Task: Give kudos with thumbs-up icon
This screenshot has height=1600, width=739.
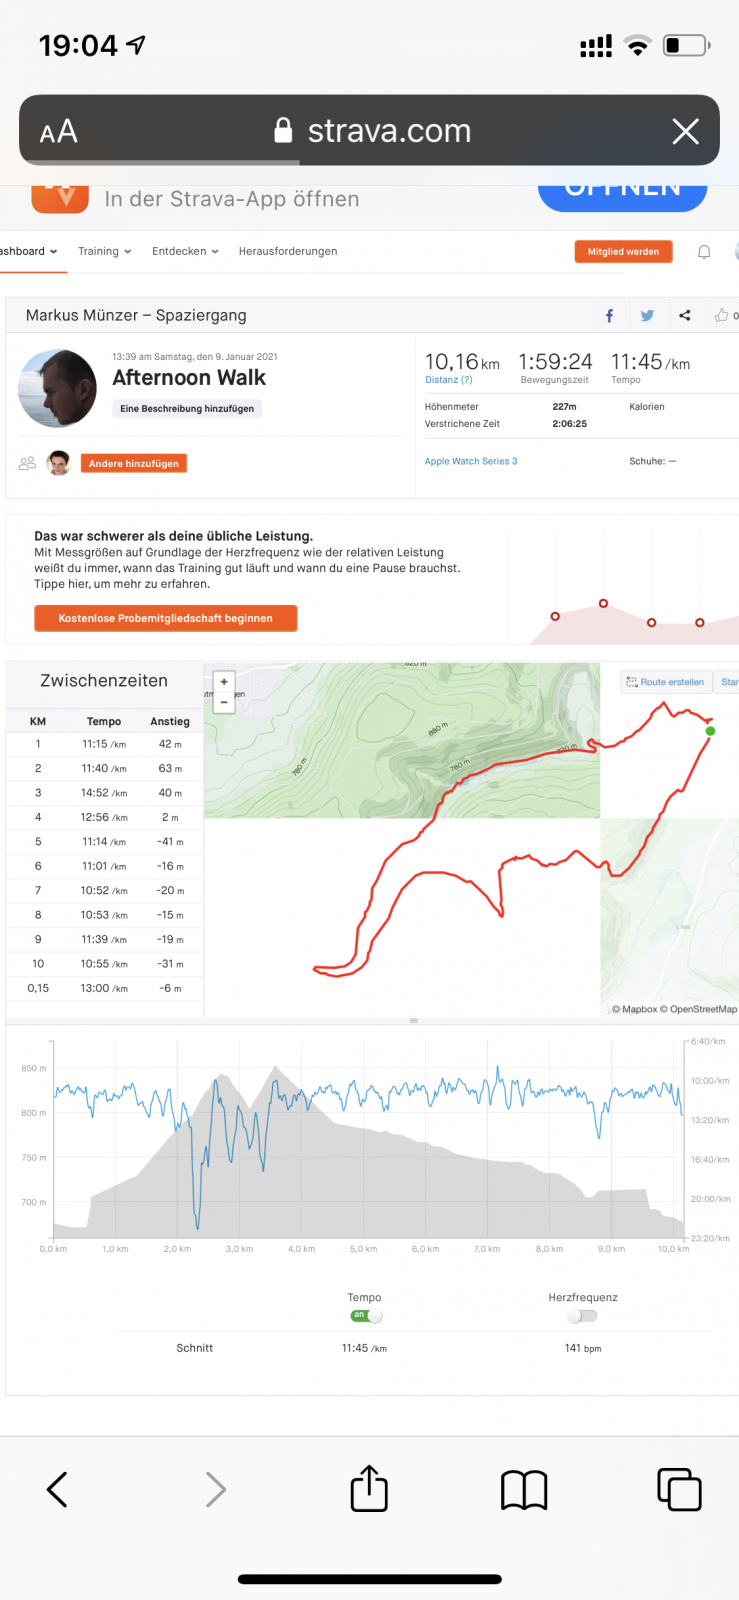Action: 722,316
